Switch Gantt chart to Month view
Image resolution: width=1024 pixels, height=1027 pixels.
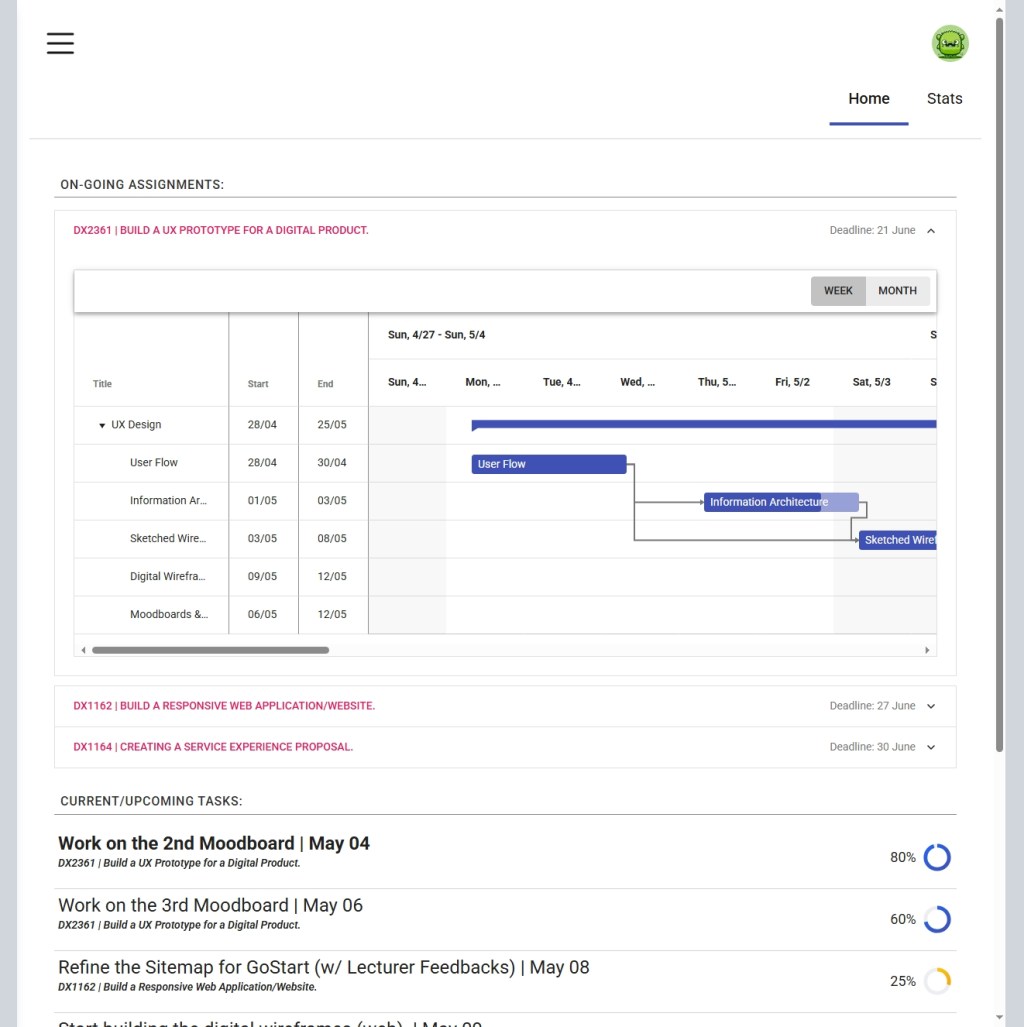[897, 291]
